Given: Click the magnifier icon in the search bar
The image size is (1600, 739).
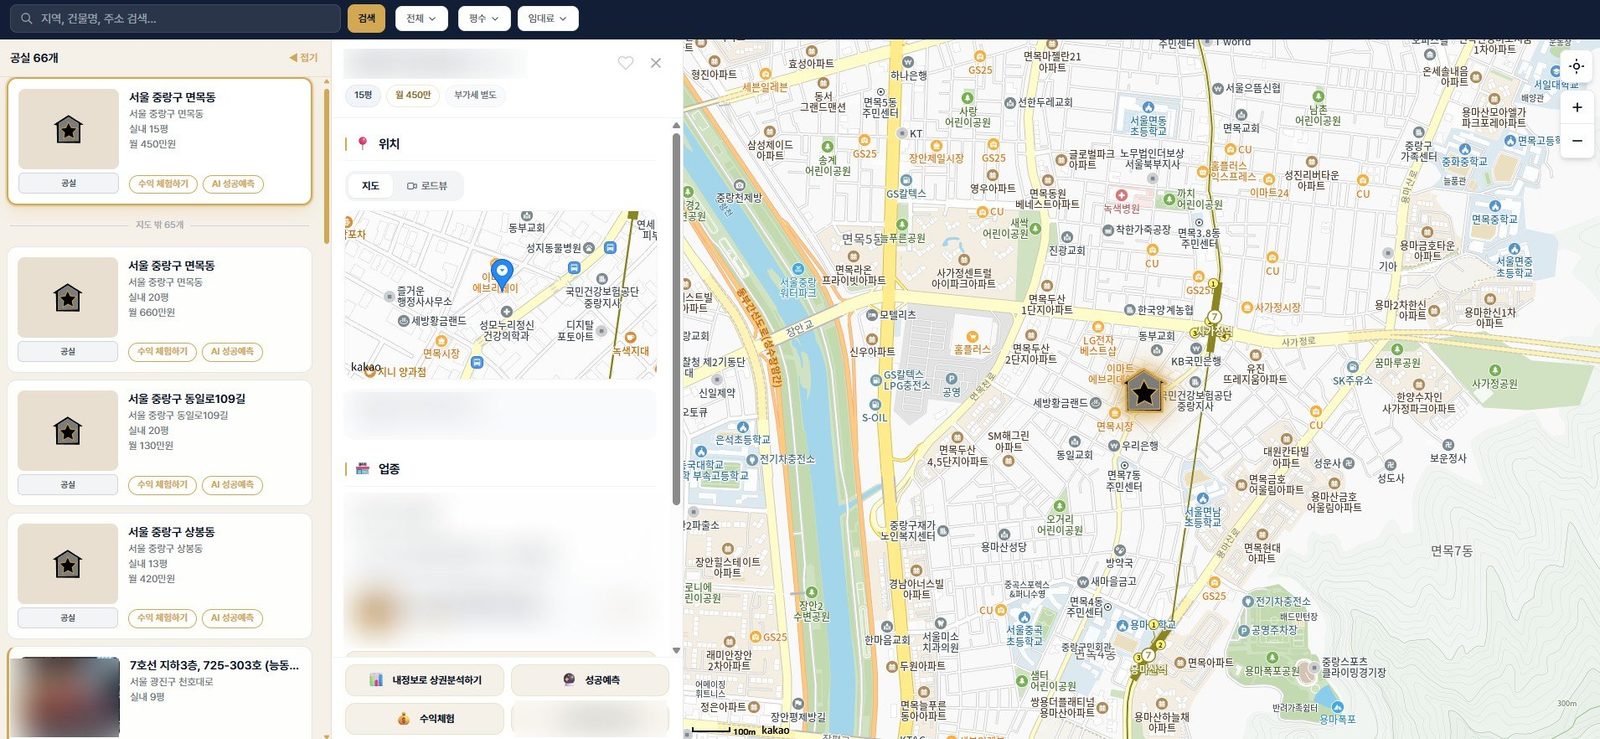Looking at the screenshot, I should coord(26,18).
